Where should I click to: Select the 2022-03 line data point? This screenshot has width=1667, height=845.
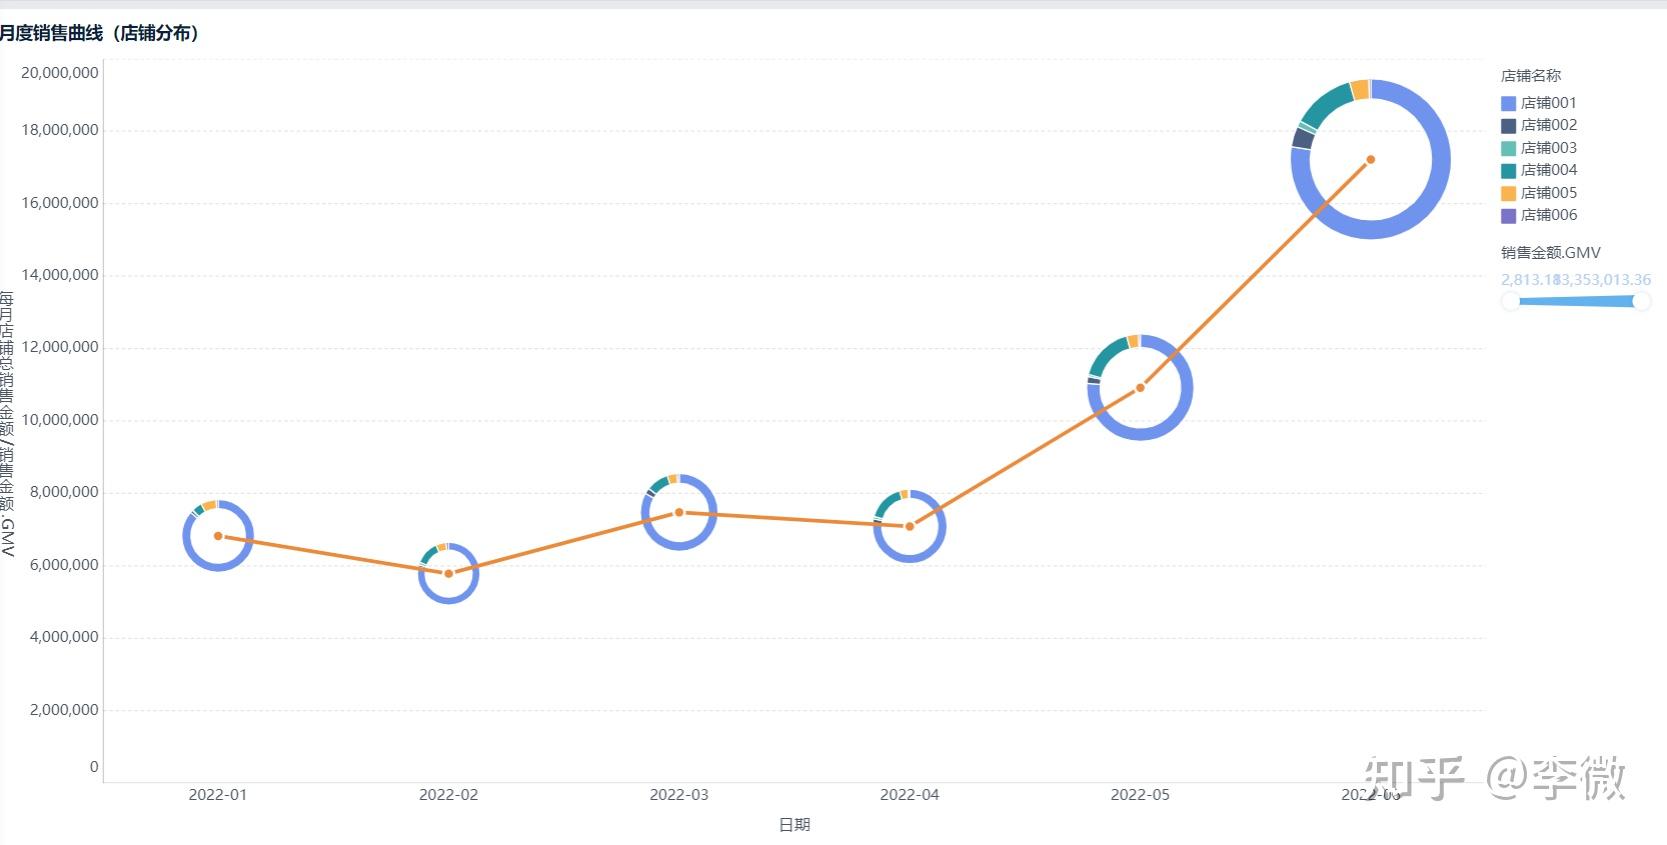tap(679, 512)
